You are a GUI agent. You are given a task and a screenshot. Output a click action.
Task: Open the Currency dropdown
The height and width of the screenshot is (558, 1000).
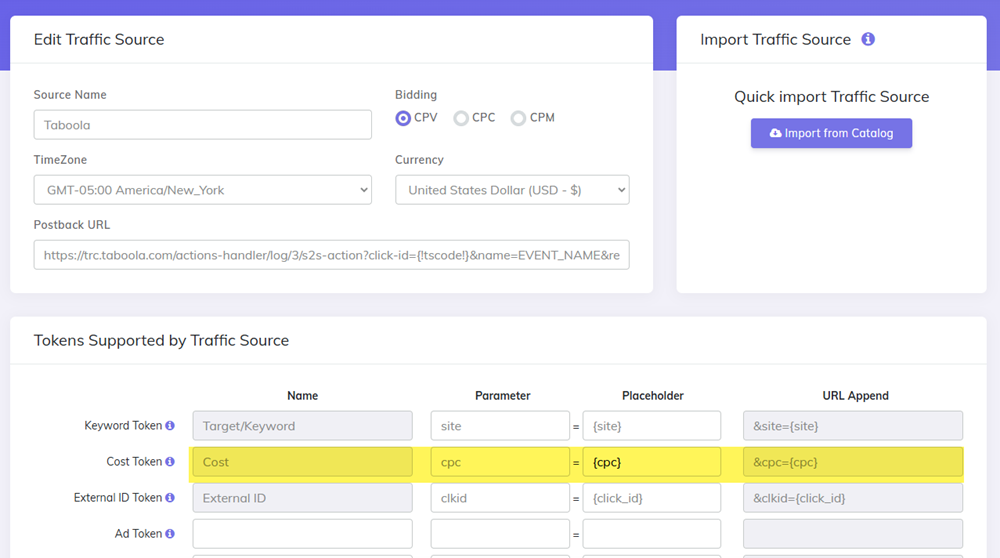(x=512, y=190)
